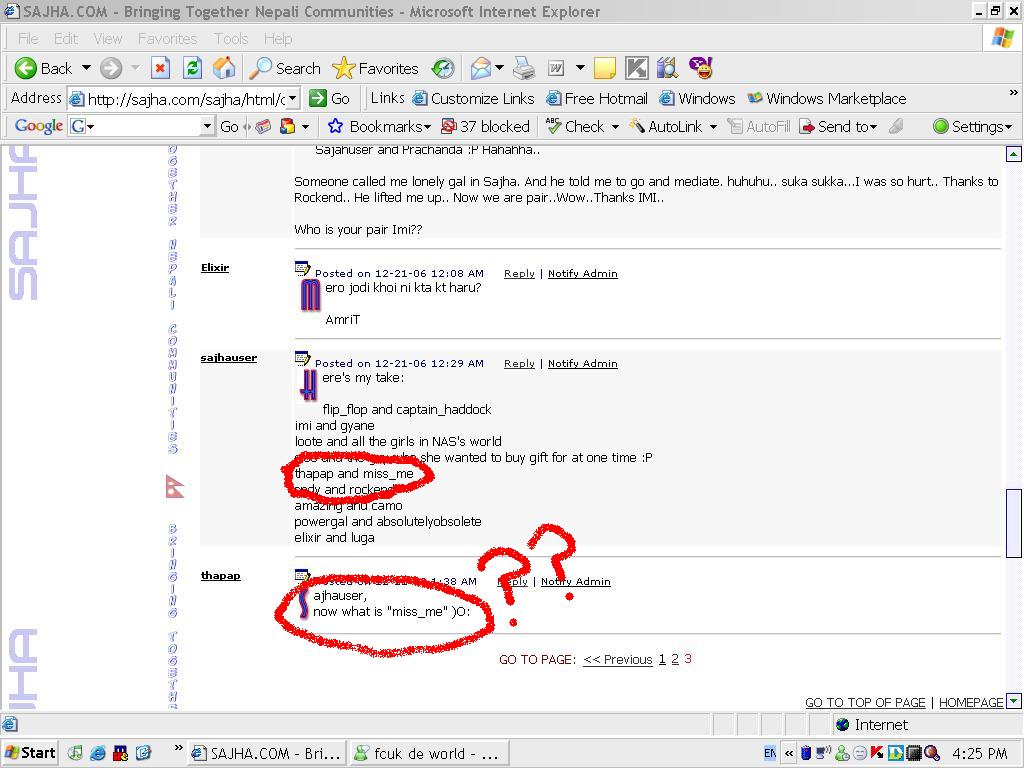Open the Favorites star button
The height and width of the screenshot is (768, 1024).
tap(376, 68)
